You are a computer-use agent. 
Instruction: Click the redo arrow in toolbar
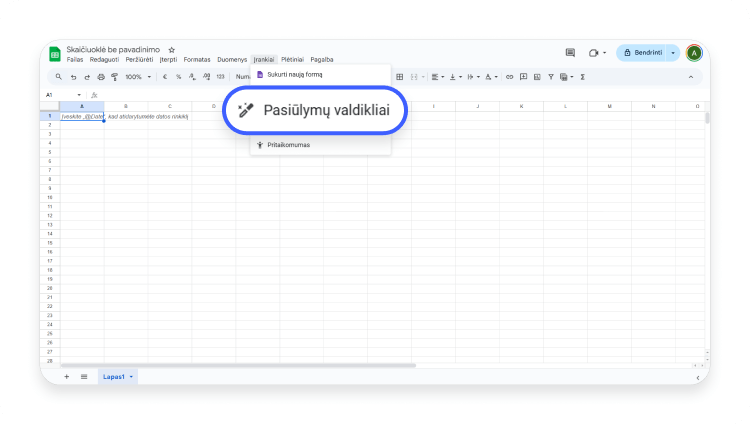coord(87,77)
